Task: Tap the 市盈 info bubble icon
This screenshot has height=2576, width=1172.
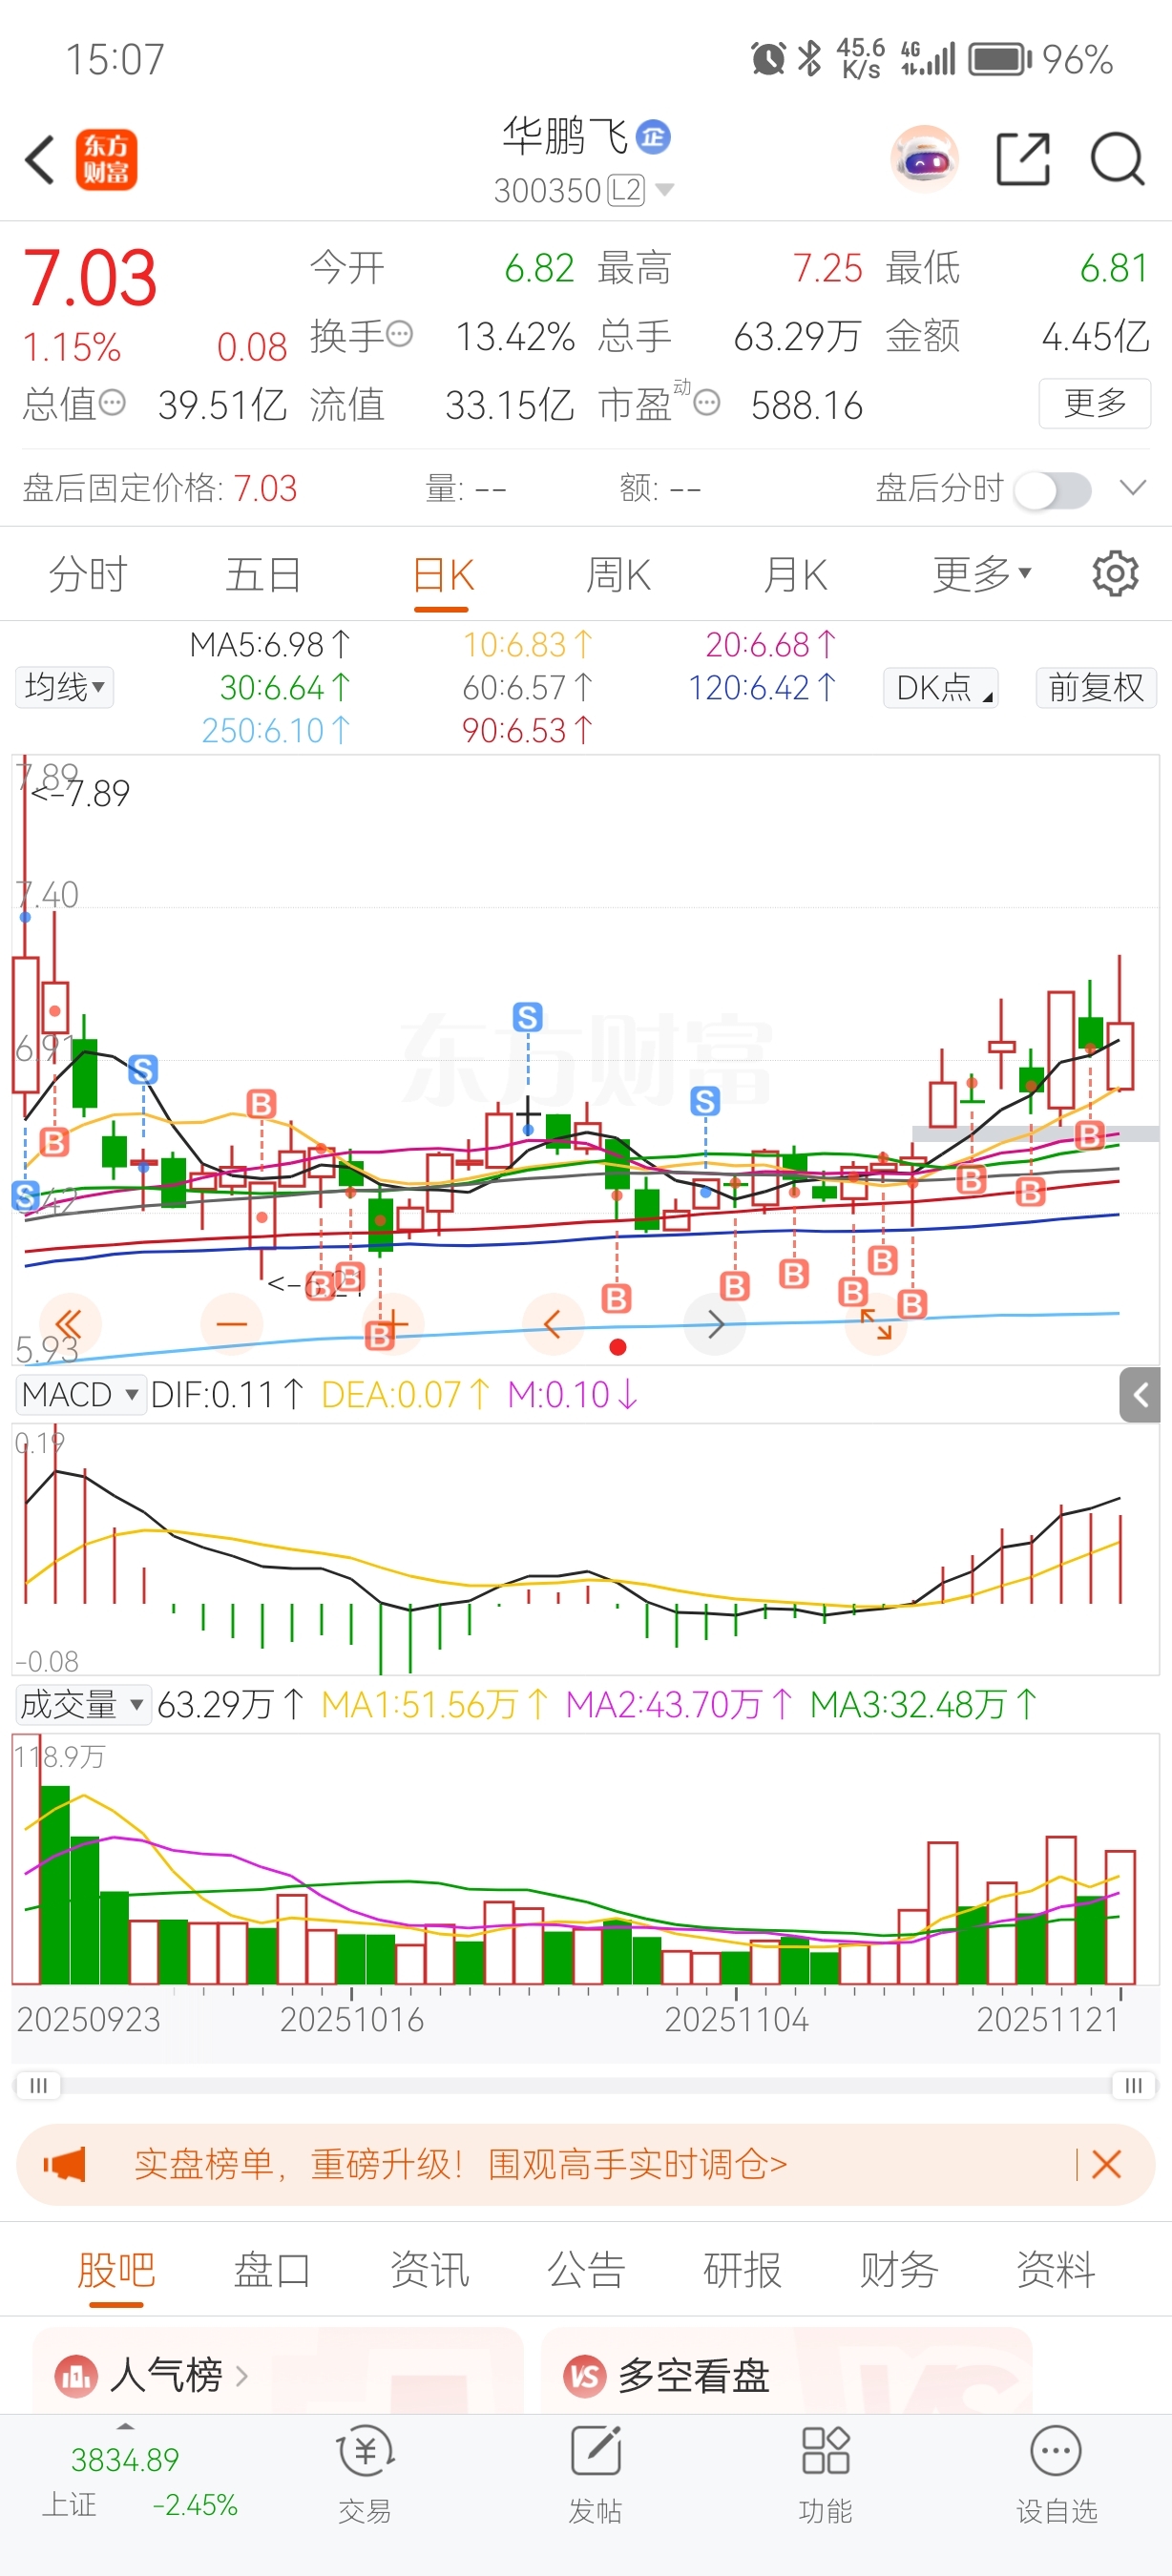Action: 707,403
